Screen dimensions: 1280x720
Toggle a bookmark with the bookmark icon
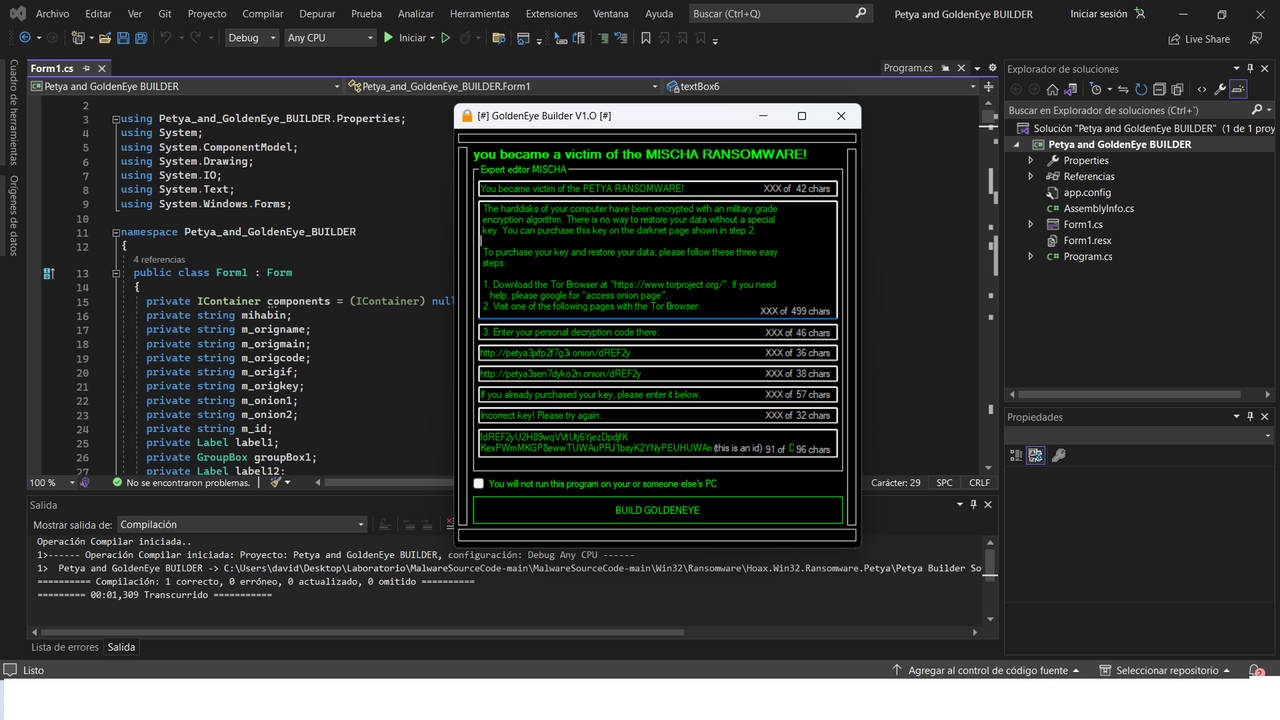(646, 38)
